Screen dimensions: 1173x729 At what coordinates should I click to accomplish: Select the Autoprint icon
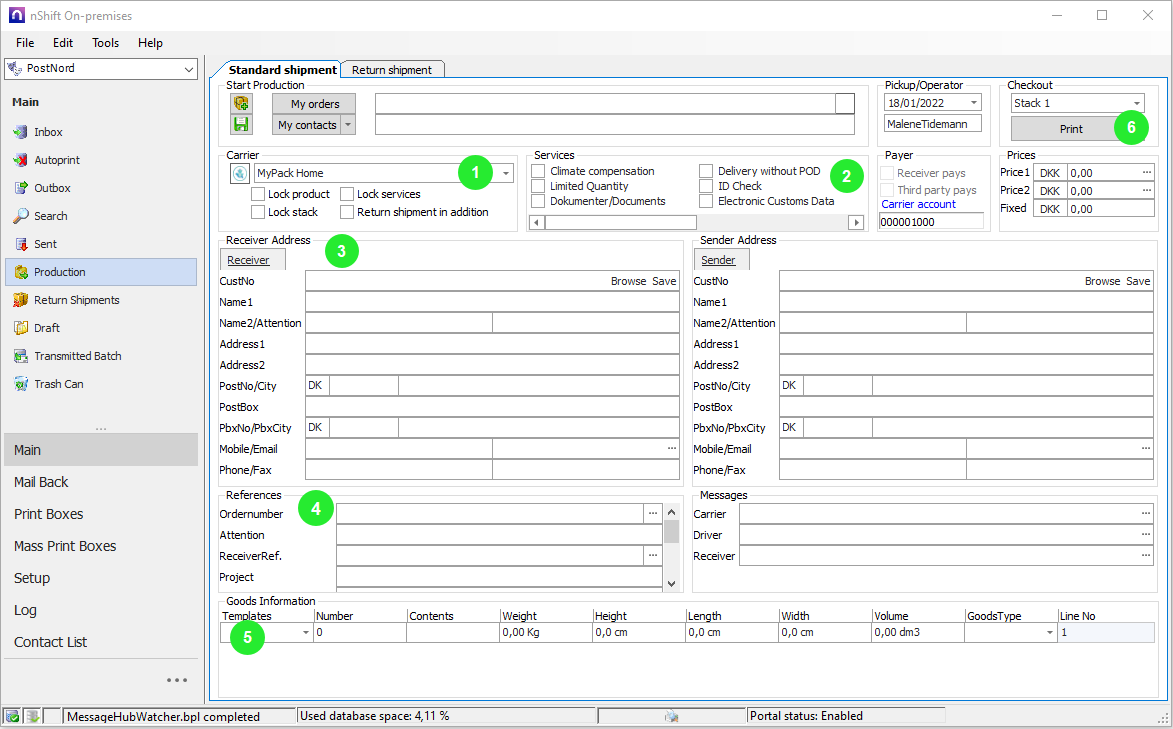point(21,160)
